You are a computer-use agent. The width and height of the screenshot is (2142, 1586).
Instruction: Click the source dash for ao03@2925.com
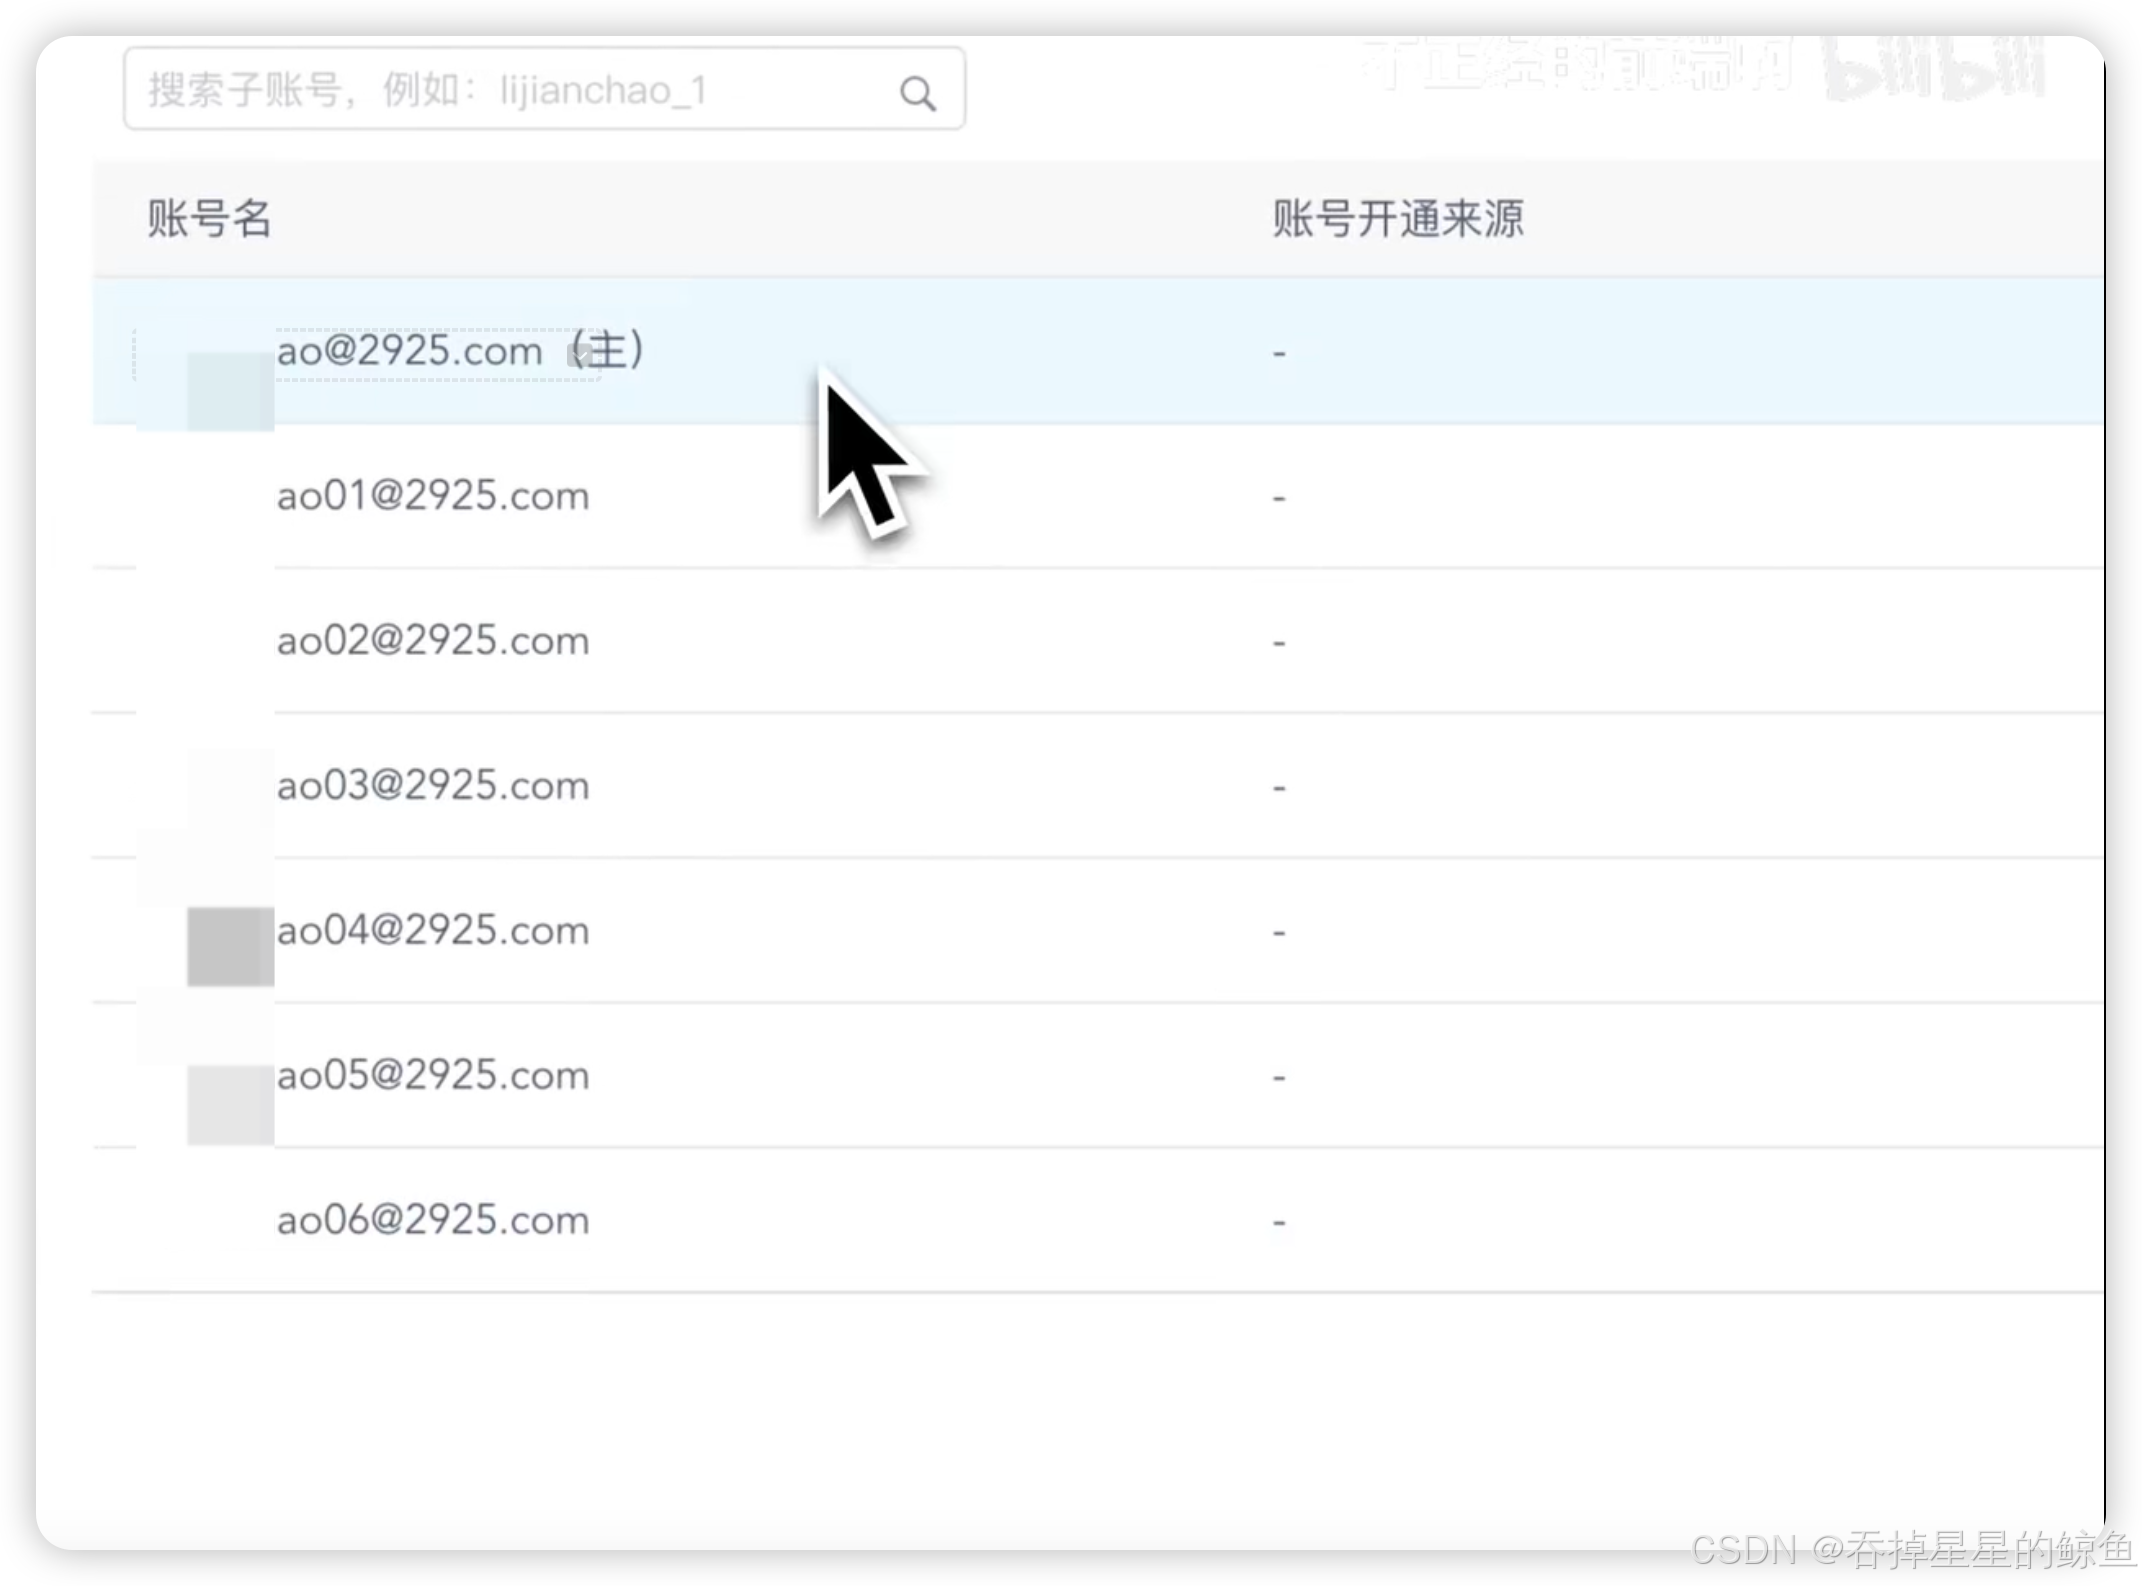point(1279,788)
